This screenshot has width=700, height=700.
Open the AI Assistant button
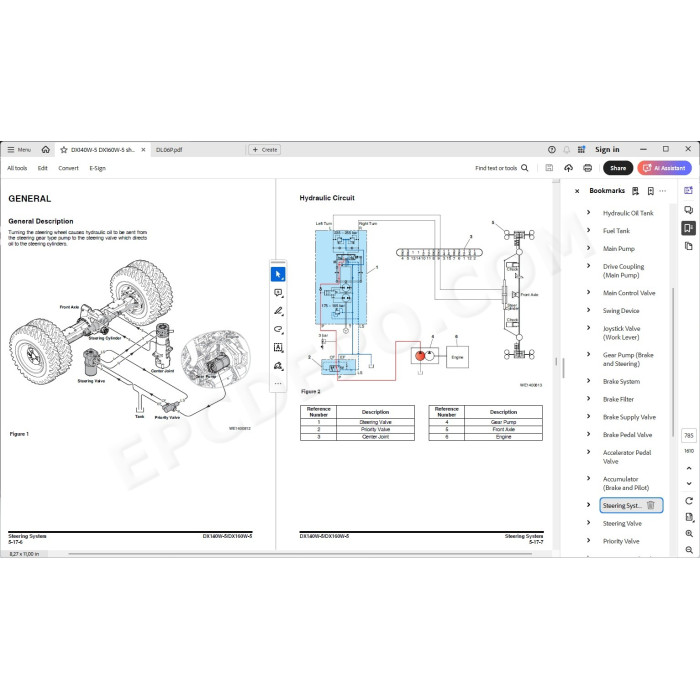click(664, 168)
